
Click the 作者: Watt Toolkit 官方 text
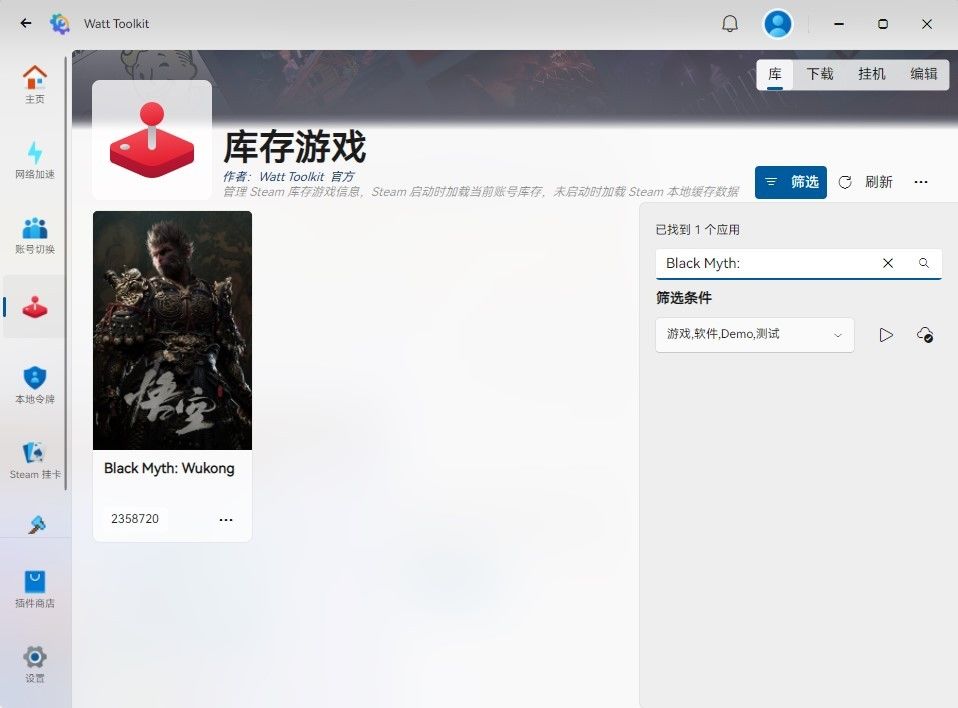coord(288,177)
